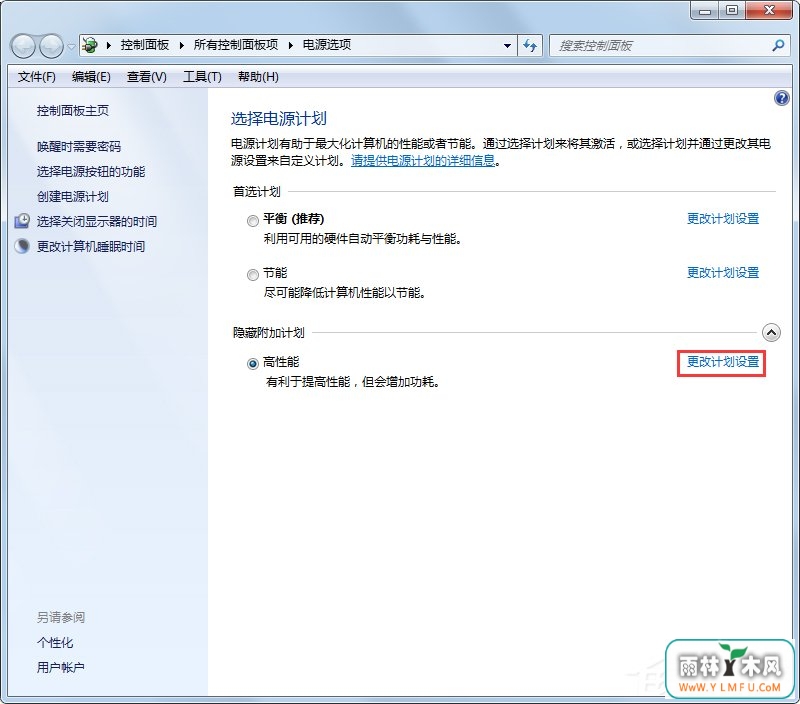The image size is (800, 704).
Task: Open 唤醒时需要密码 sidebar link
Action: click(x=79, y=147)
